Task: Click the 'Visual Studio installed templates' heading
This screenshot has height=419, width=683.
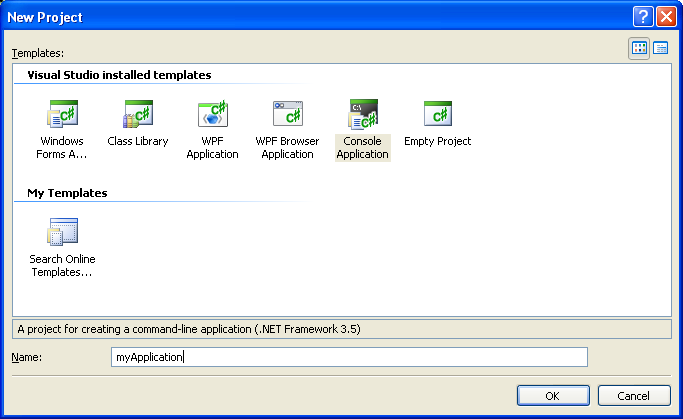Action: [119, 75]
